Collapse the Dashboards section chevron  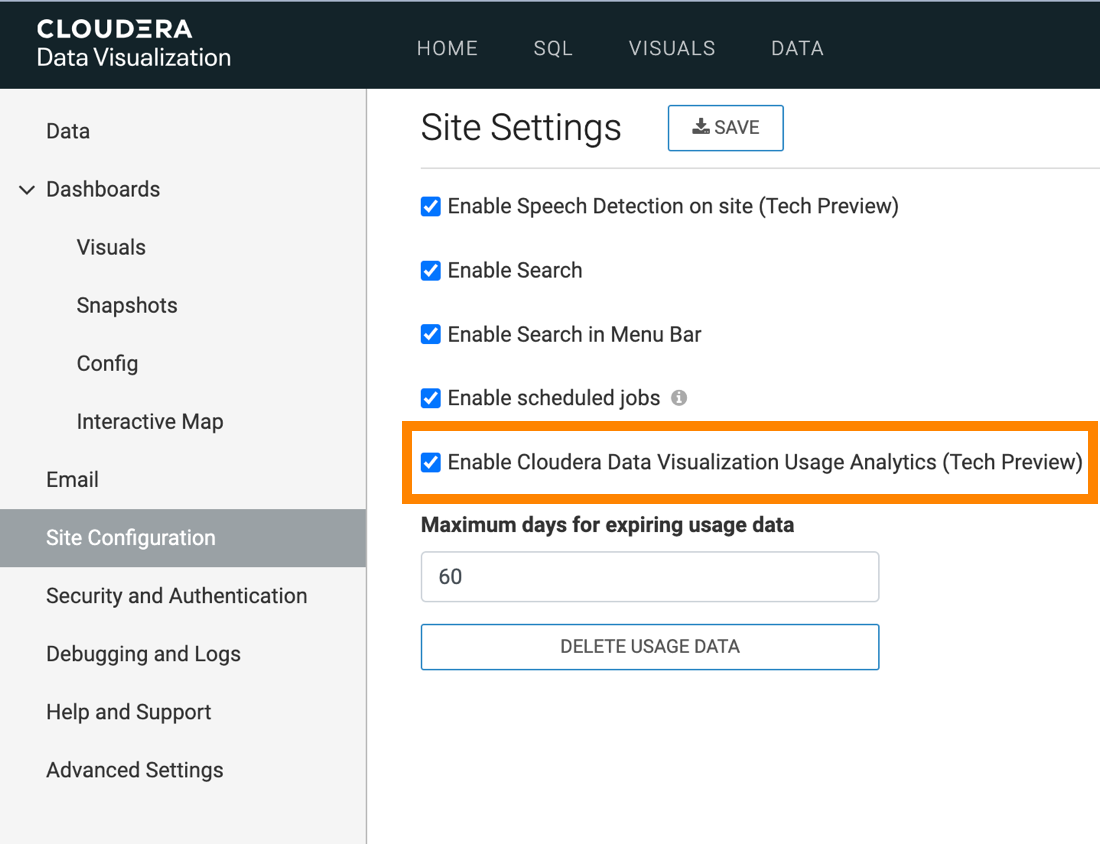(27, 190)
